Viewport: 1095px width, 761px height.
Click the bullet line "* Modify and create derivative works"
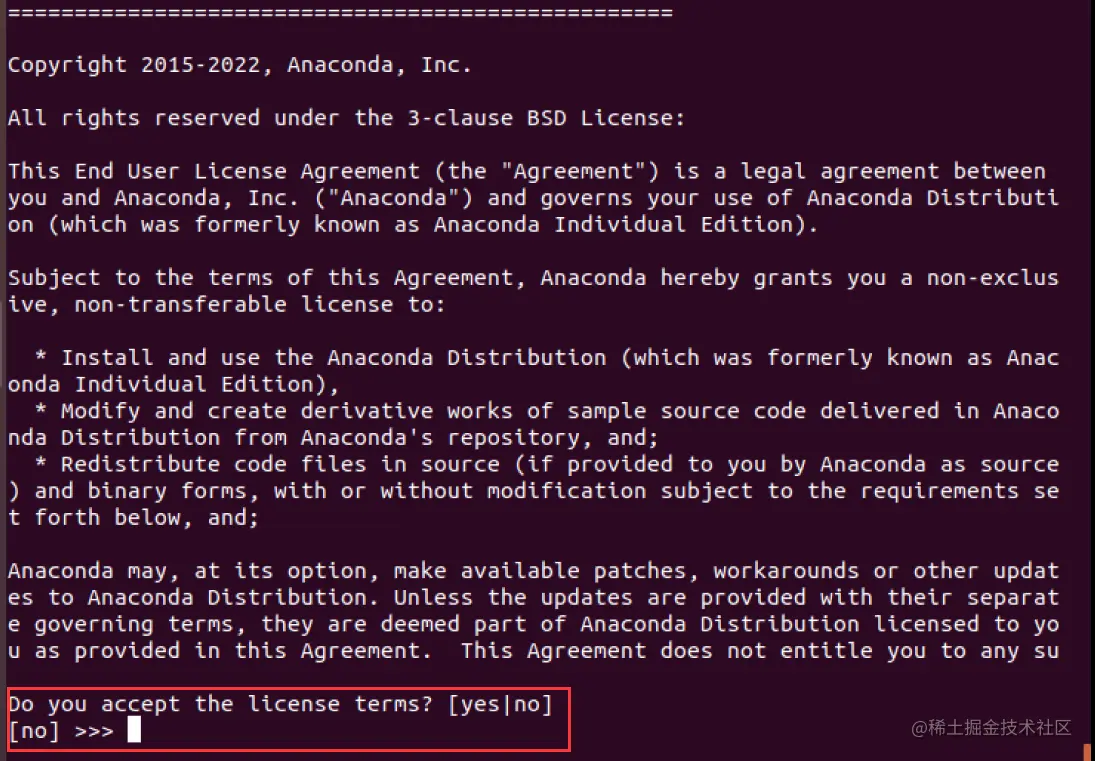click(x=547, y=411)
